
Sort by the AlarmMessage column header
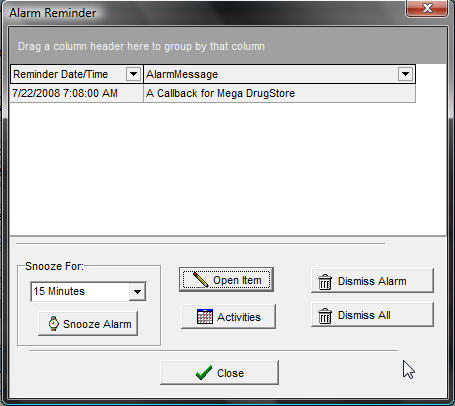point(271,74)
